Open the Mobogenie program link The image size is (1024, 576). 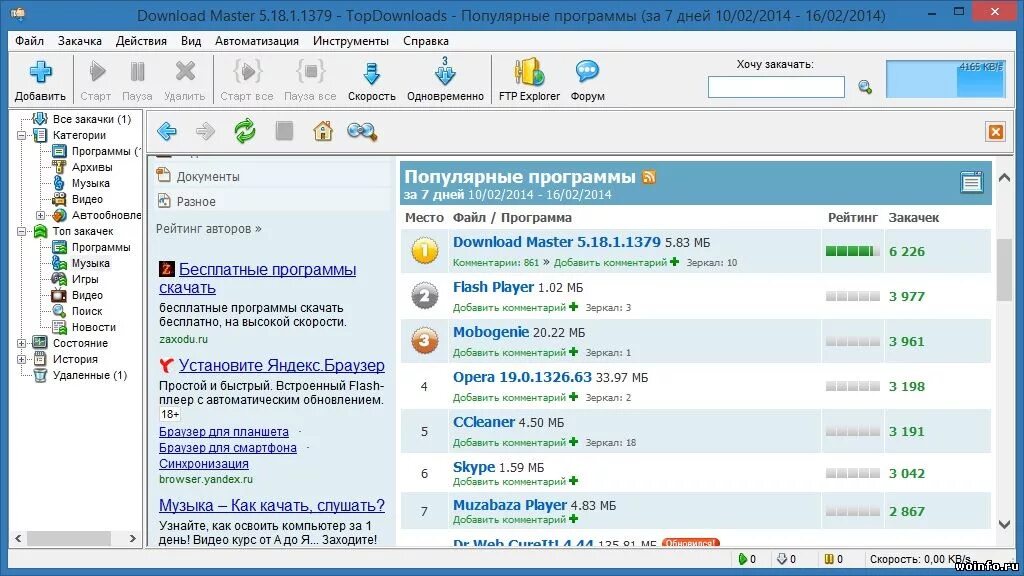(x=490, y=332)
